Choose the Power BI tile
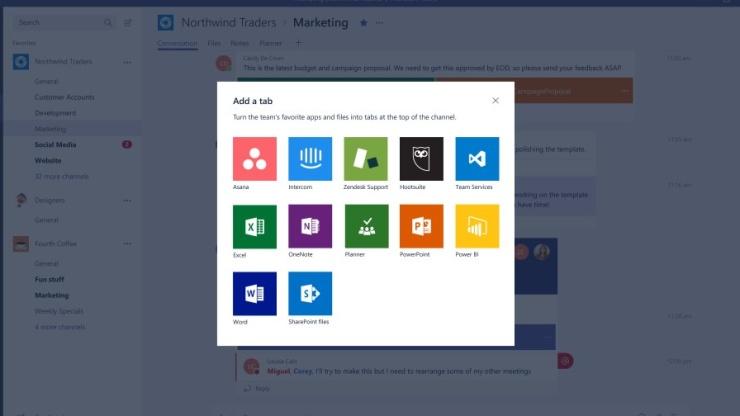 click(x=477, y=226)
